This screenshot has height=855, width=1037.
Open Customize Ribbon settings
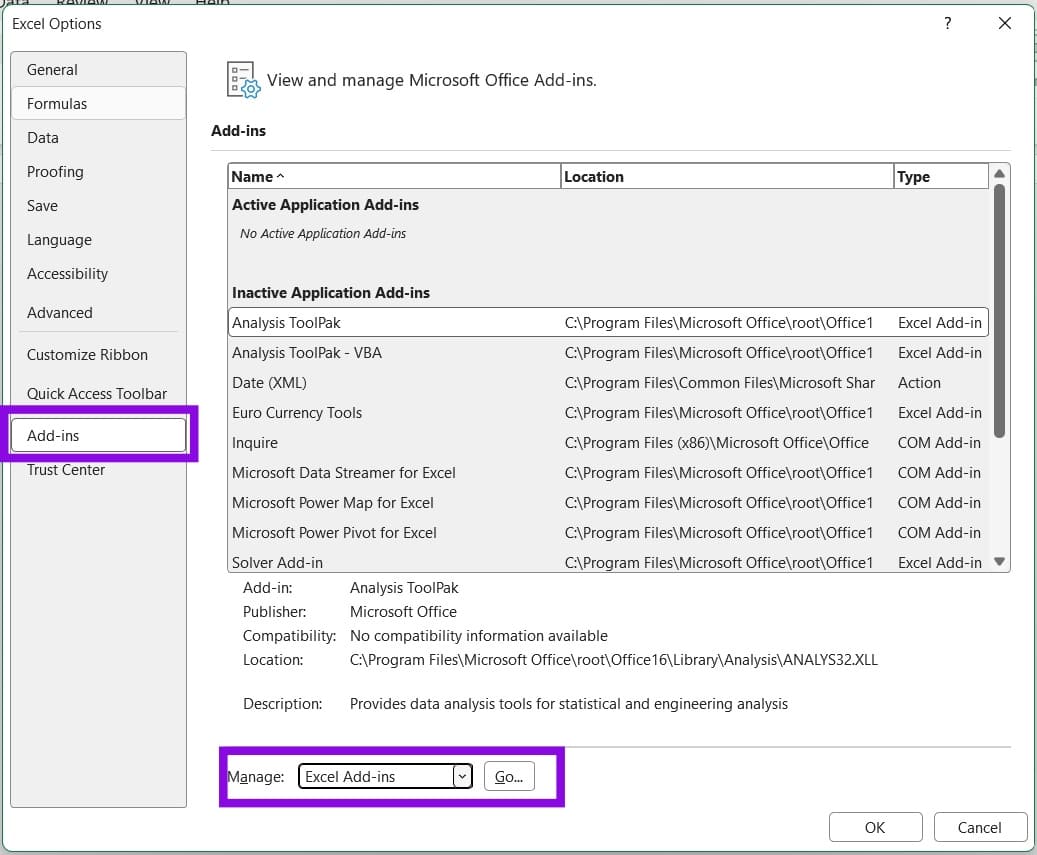tap(99, 354)
